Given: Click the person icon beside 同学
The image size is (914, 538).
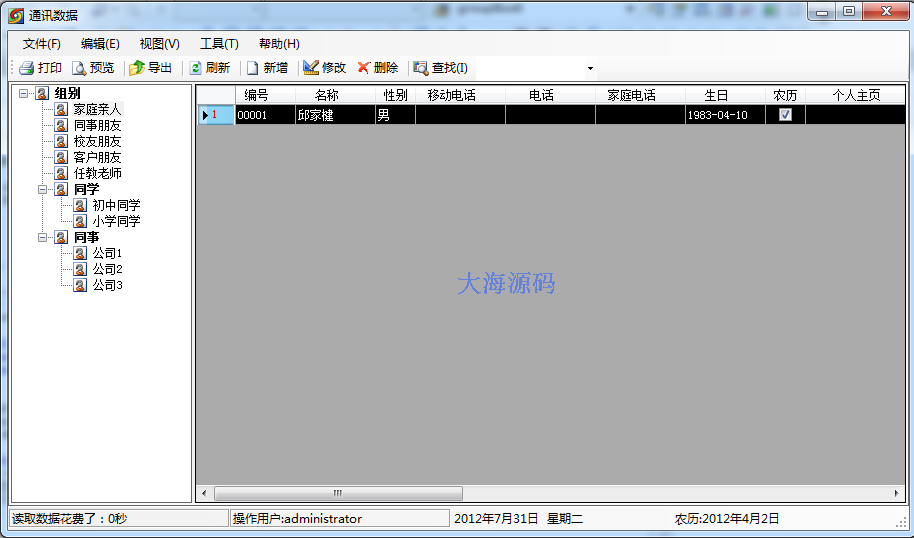Looking at the screenshot, I should tap(61, 189).
